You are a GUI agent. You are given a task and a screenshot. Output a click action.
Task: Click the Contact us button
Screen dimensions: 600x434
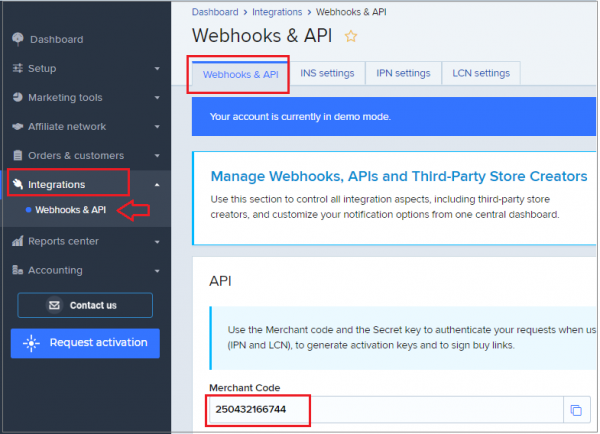click(x=85, y=305)
